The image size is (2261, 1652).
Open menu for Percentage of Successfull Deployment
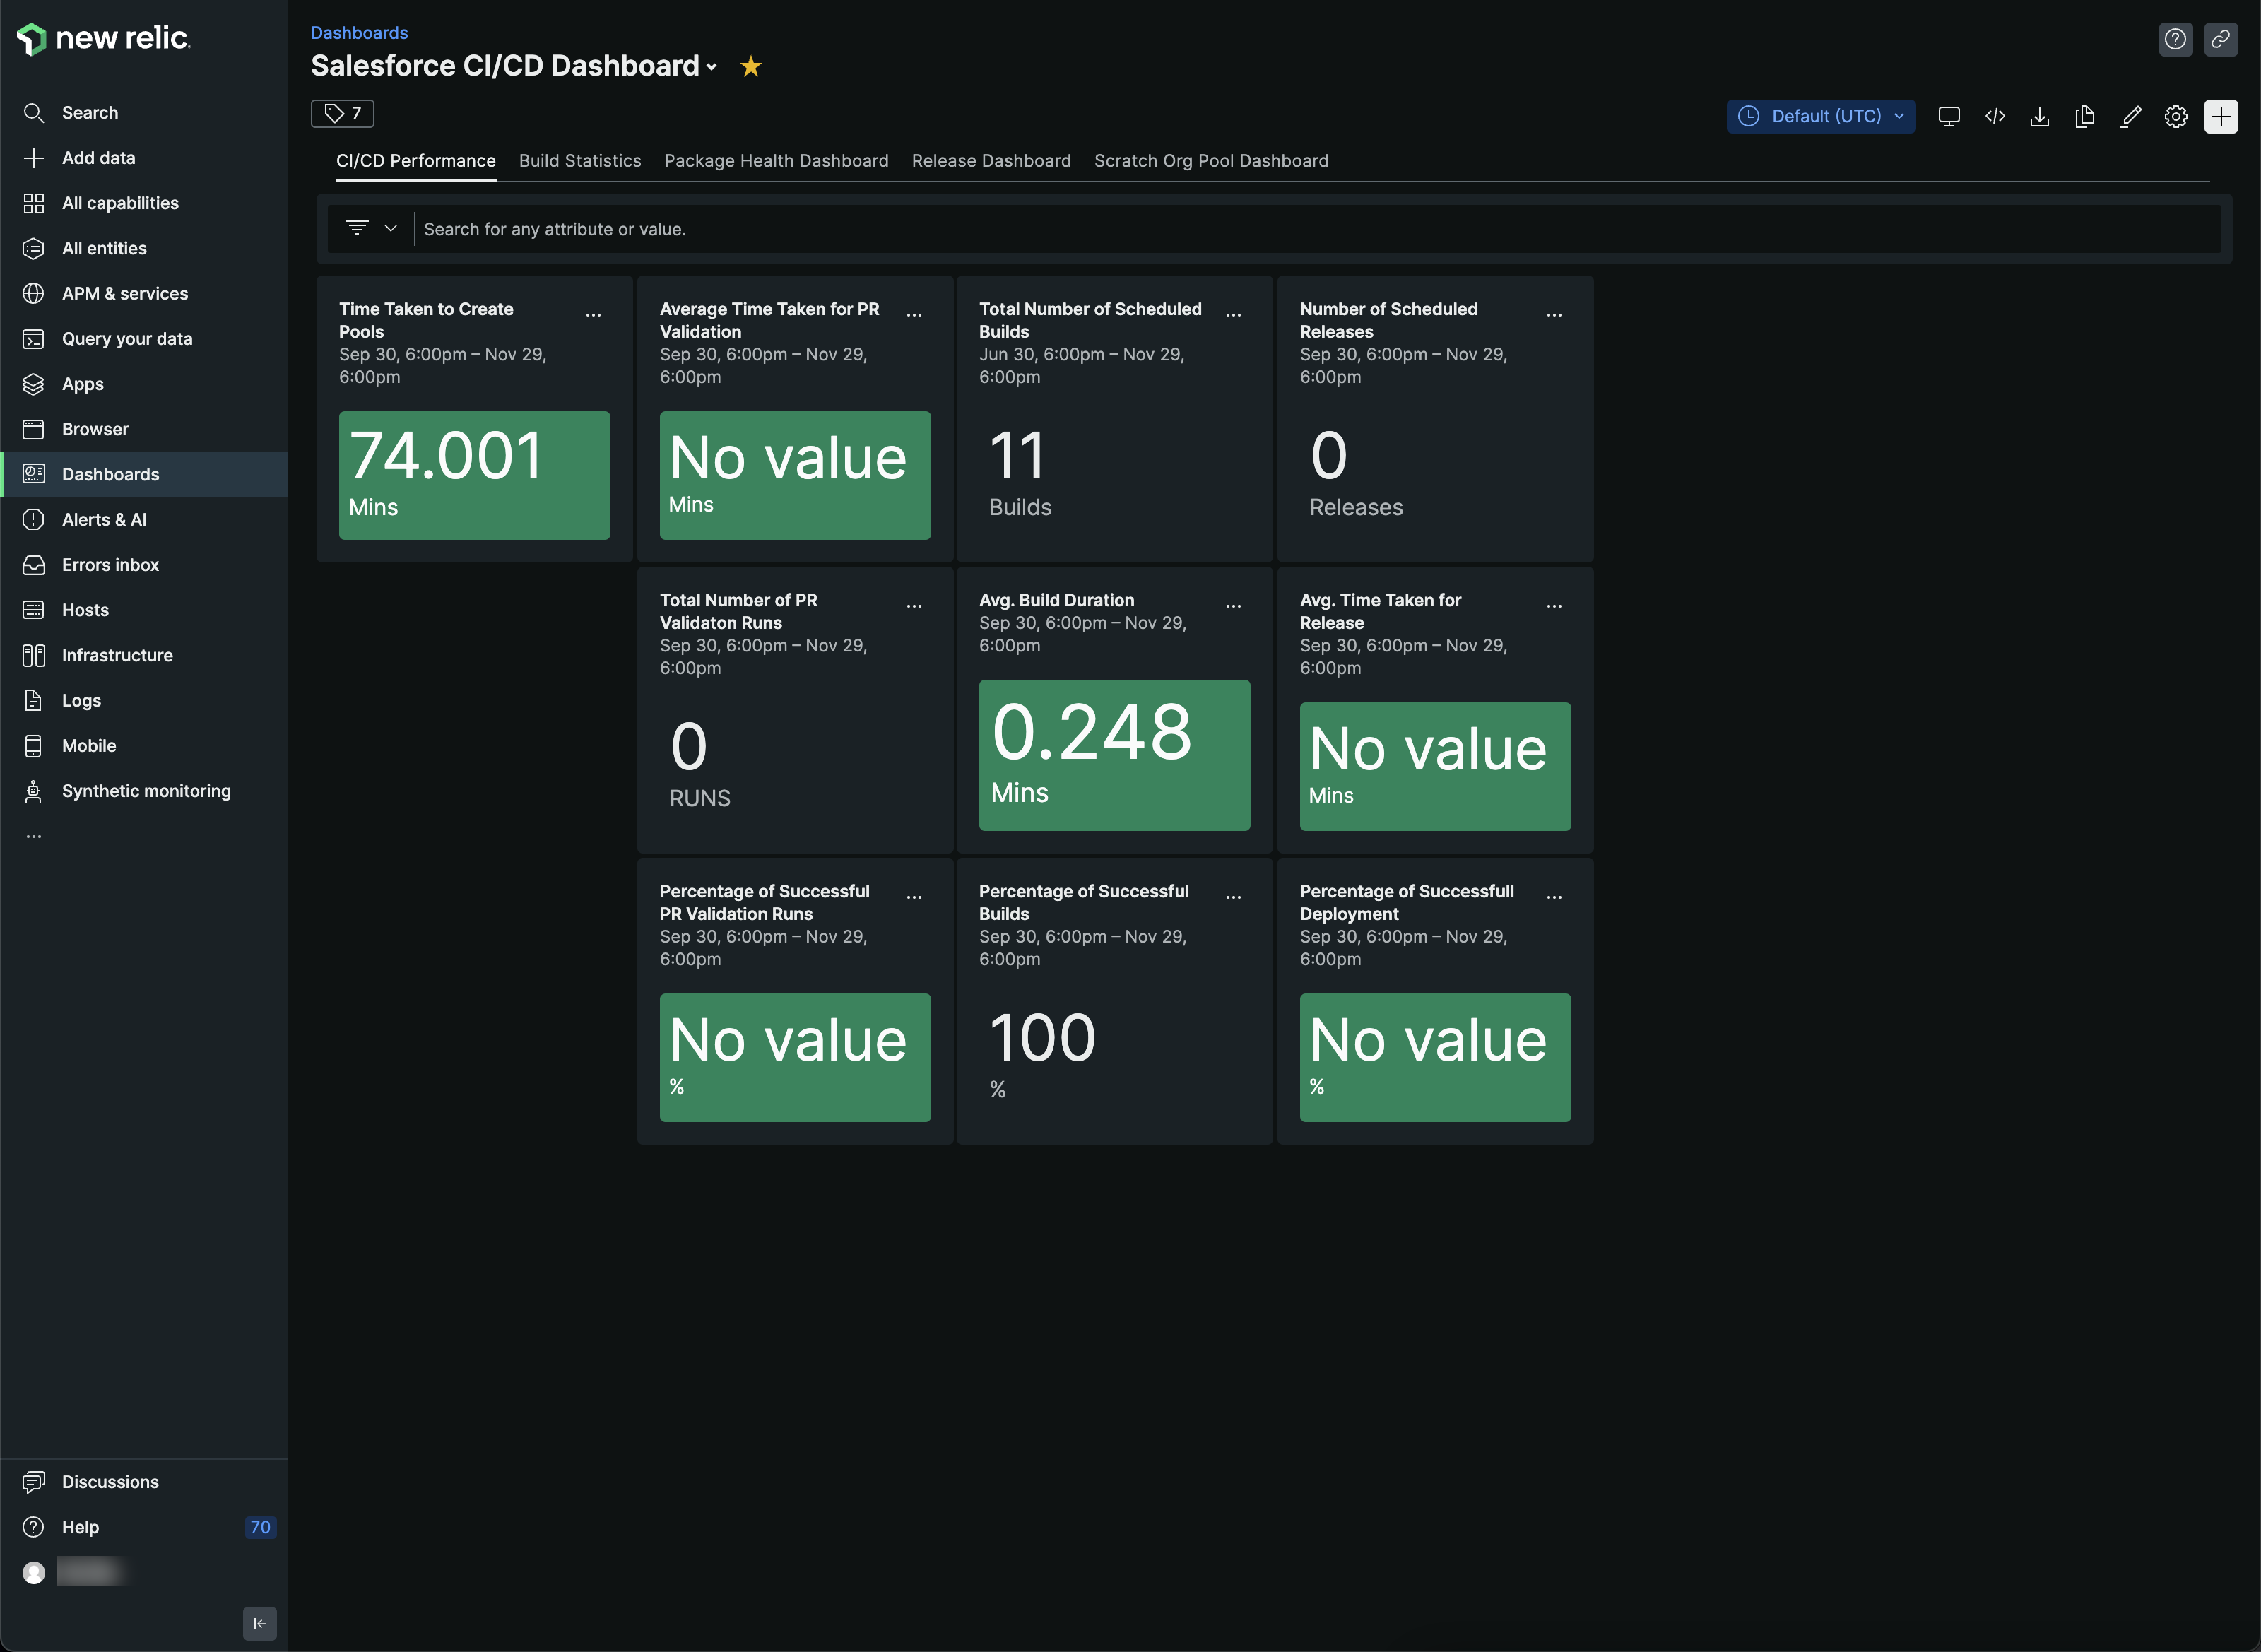pyautogui.click(x=1554, y=896)
